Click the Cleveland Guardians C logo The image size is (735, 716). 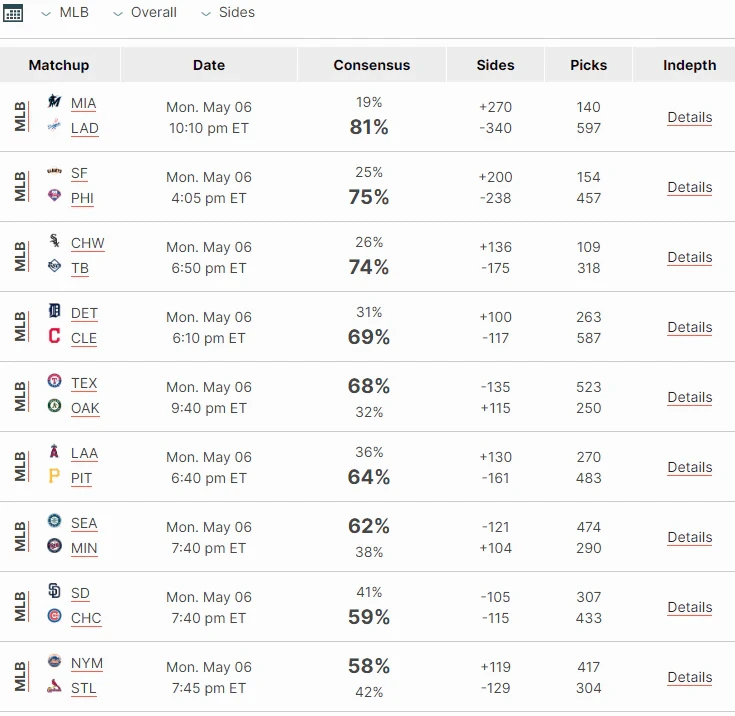coord(54,335)
